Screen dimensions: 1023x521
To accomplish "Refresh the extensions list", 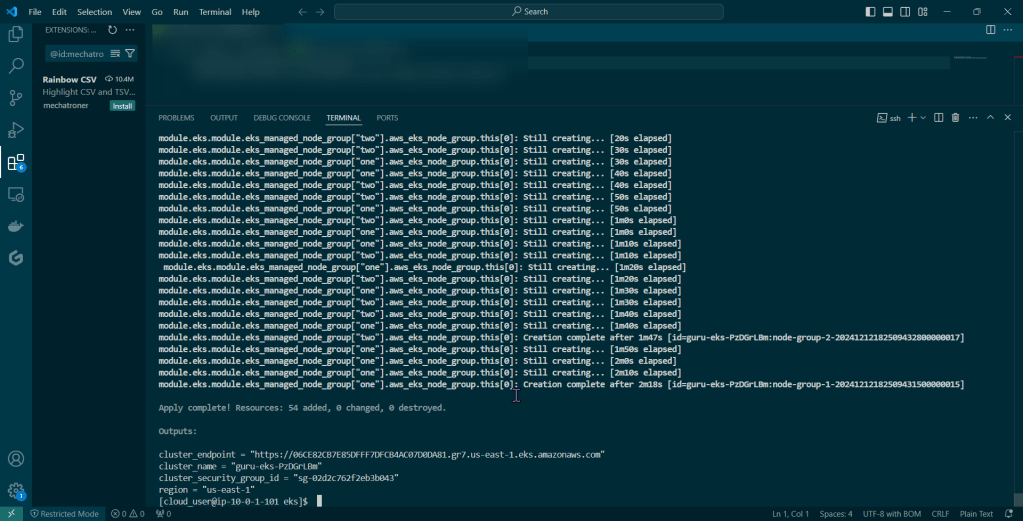I will [113, 30].
